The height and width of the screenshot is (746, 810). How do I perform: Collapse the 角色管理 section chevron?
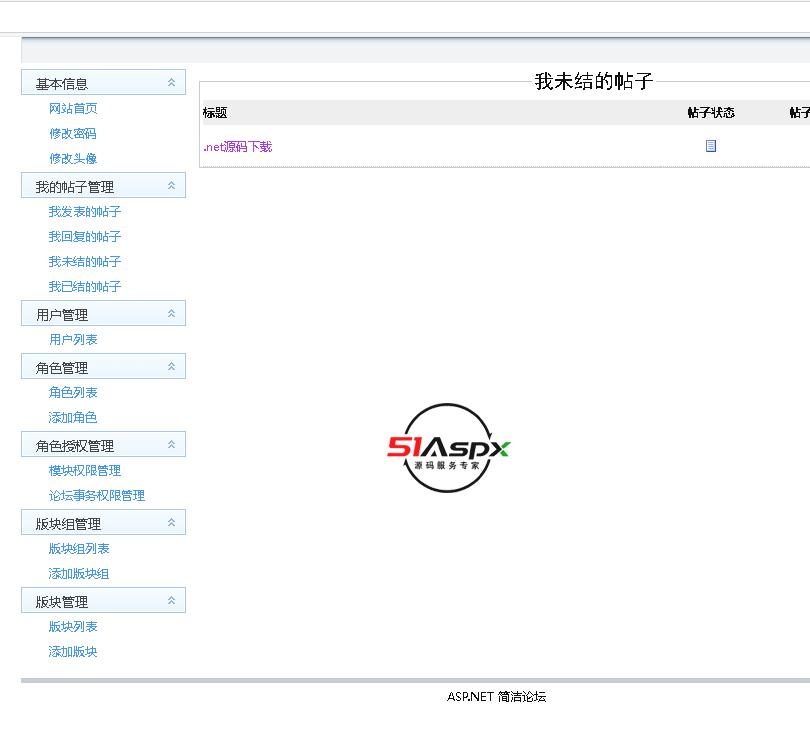(172, 366)
